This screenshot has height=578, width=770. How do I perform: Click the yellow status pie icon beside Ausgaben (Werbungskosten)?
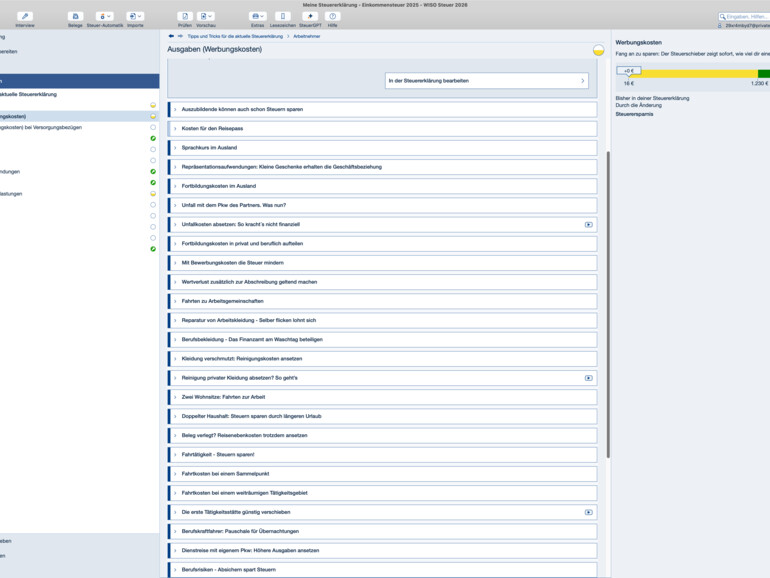[598, 50]
